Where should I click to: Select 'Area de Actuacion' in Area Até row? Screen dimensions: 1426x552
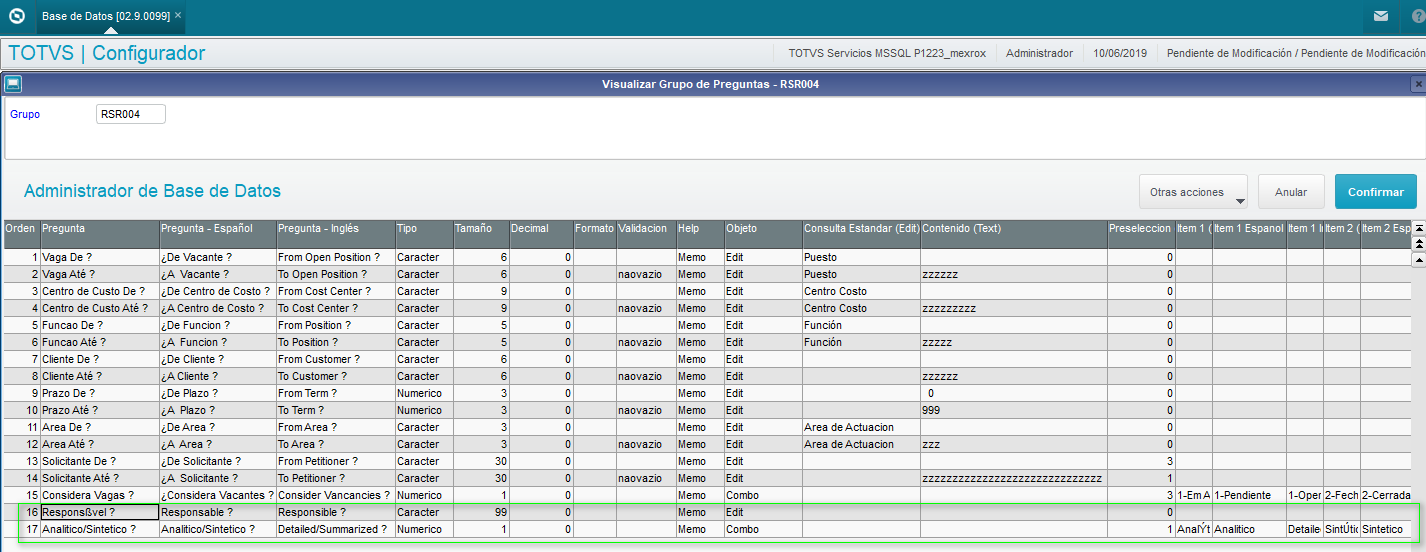tap(861, 444)
